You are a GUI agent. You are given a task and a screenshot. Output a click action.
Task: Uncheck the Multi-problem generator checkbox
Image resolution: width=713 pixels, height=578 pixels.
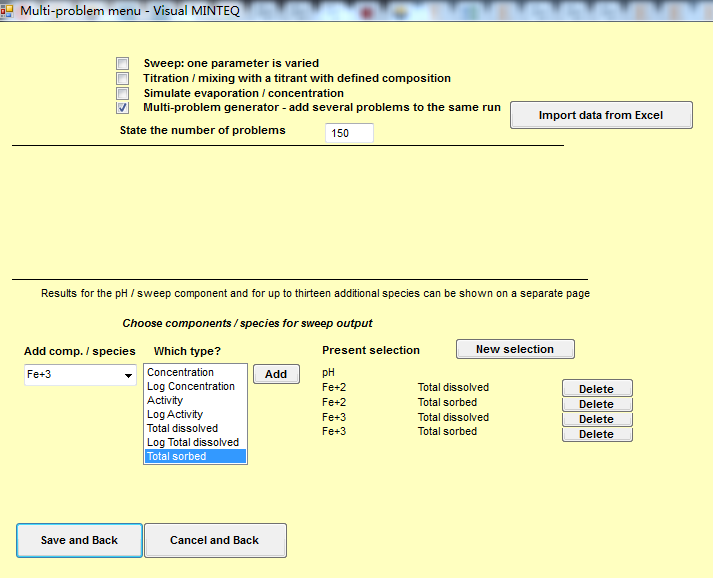(122, 108)
